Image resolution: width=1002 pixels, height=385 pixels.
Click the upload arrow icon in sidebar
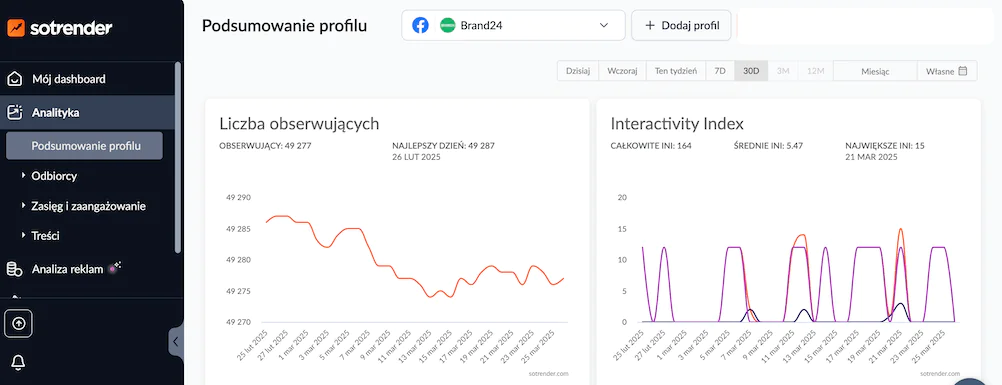[19, 323]
